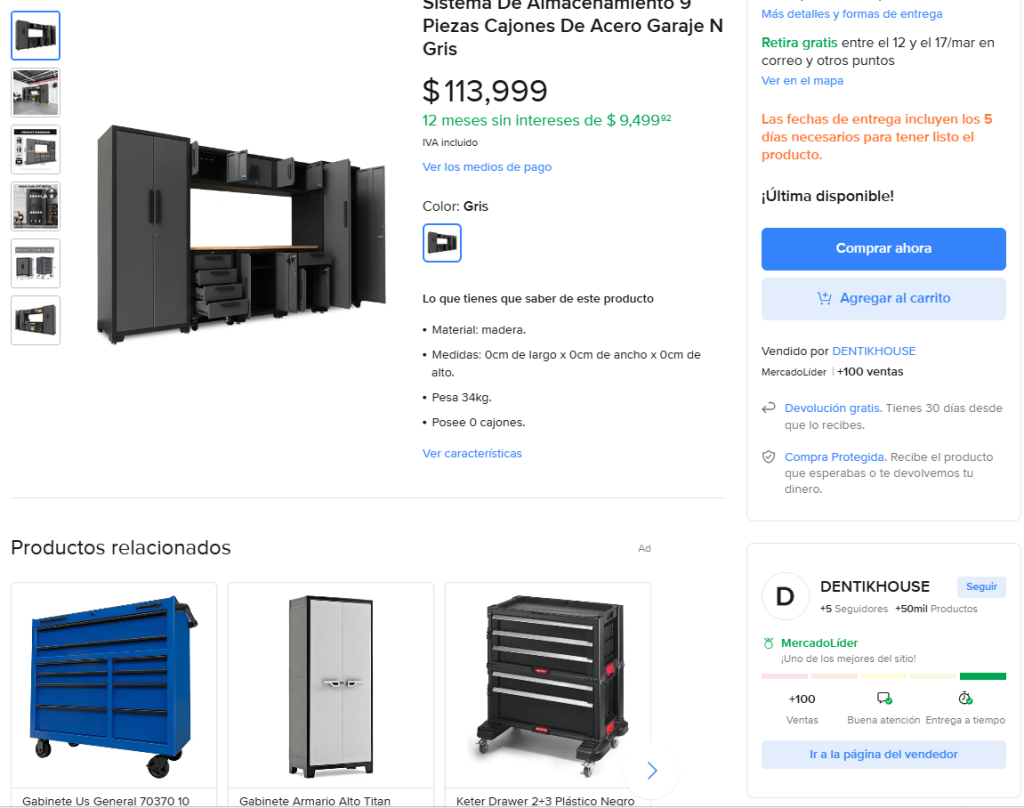Image resolution: width=1024 pixels, height=808 pixels.
Task: Click the DENTIKHOUSE seller avatar letter D
Action: (x=785, y=596)
